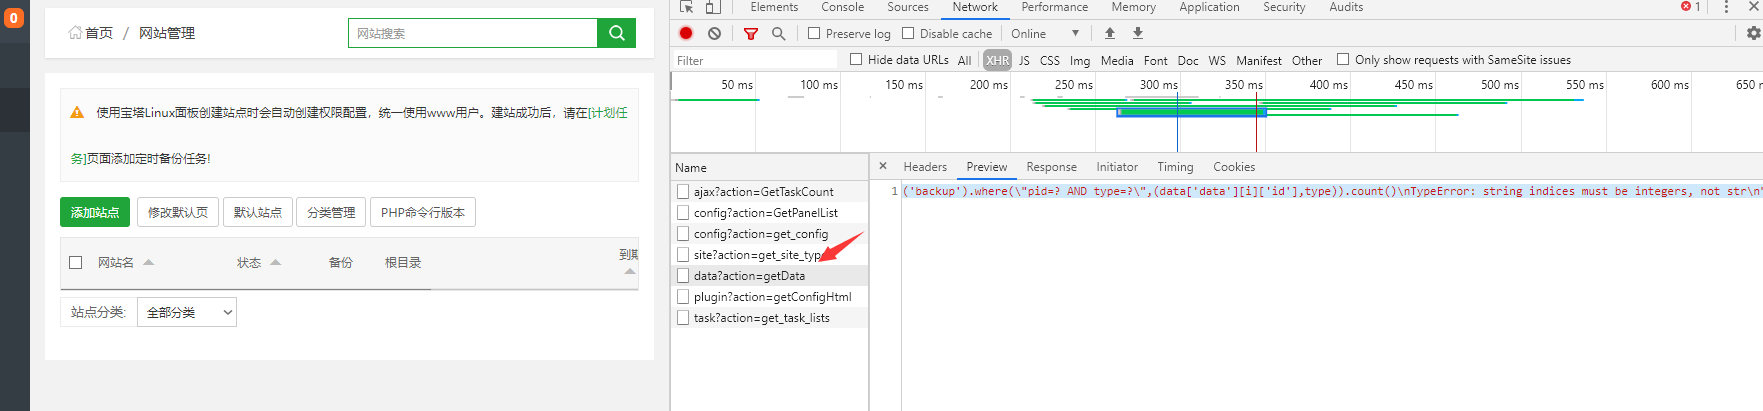
Task: Tick checkbox for ajax?action=GetTaskCount request
Action: coord(683,191)
